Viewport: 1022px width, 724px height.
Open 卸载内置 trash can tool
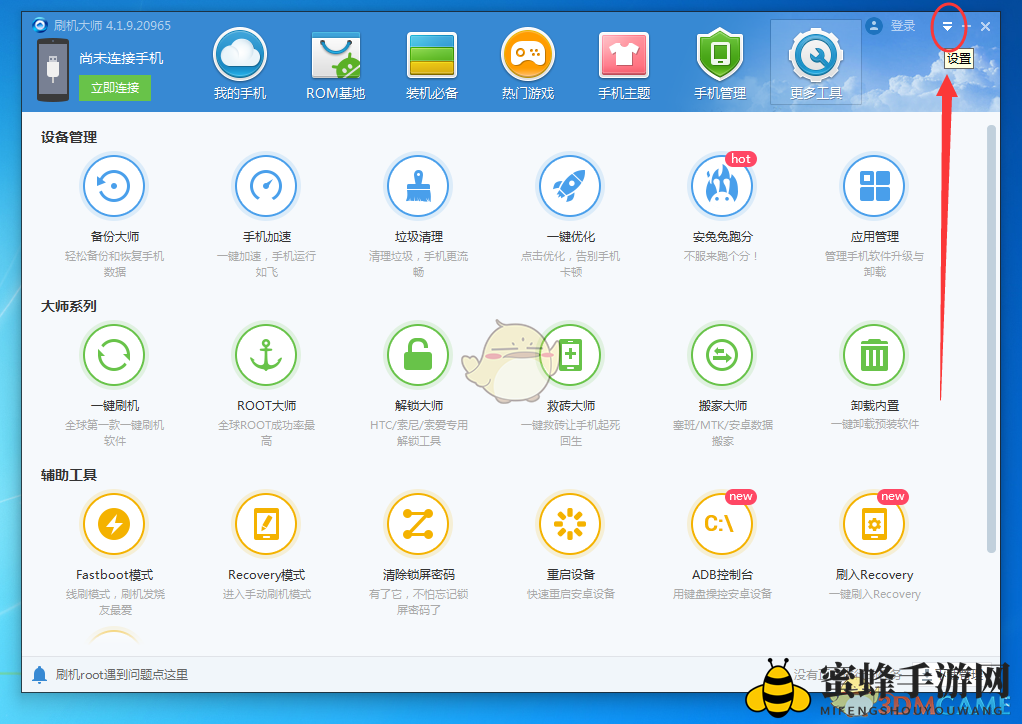874,355
